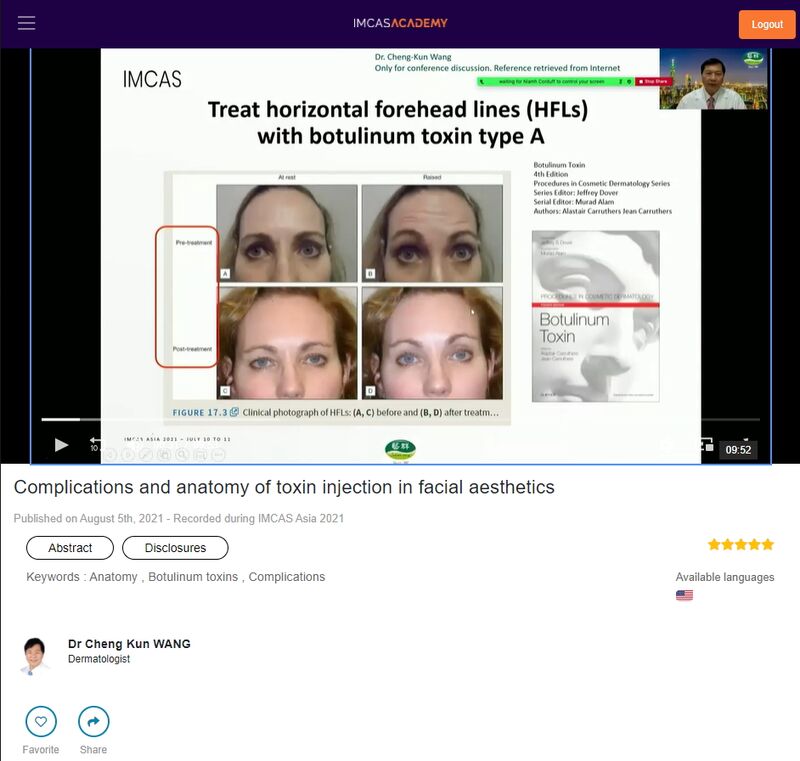Select the Anatomy keyword
The width and height of the screenshot is (800, 761).
pos(113,577)
